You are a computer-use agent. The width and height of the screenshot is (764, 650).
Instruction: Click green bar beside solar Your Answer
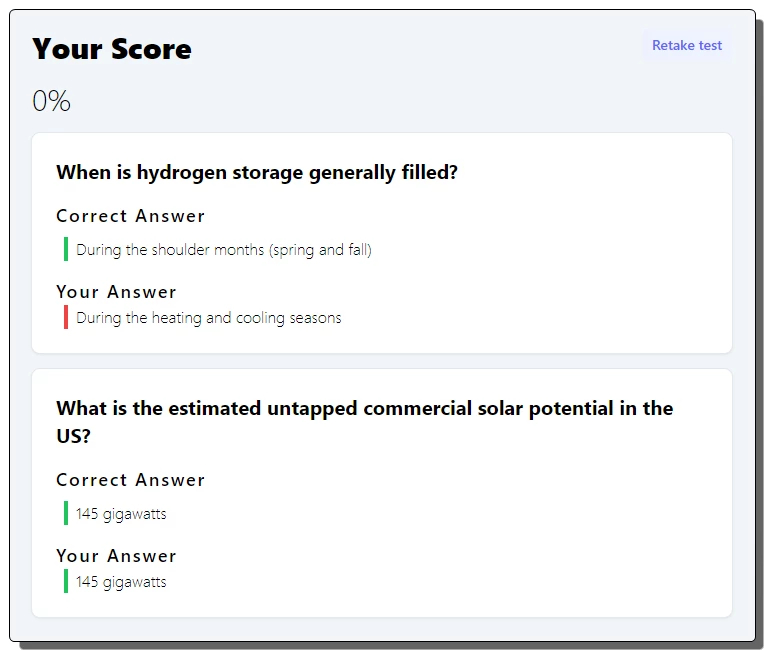pyautogui.click(x=66, y=581)
